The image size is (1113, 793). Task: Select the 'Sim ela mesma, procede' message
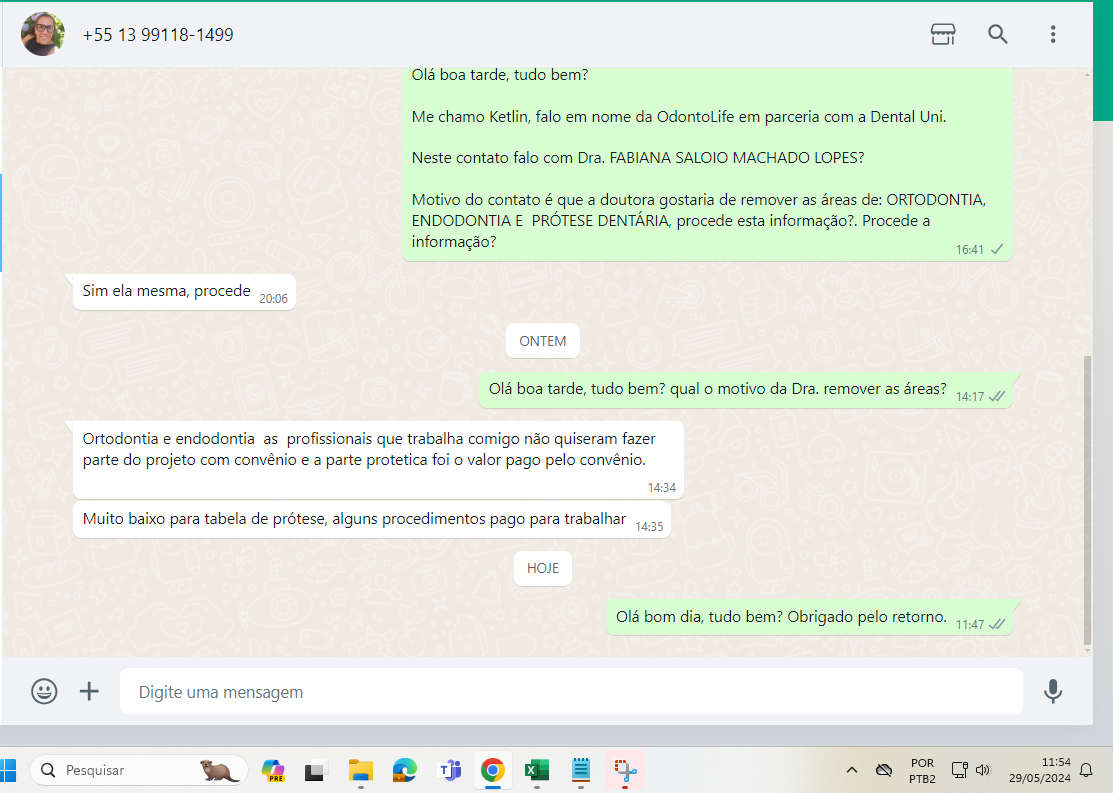click(184, 292)
